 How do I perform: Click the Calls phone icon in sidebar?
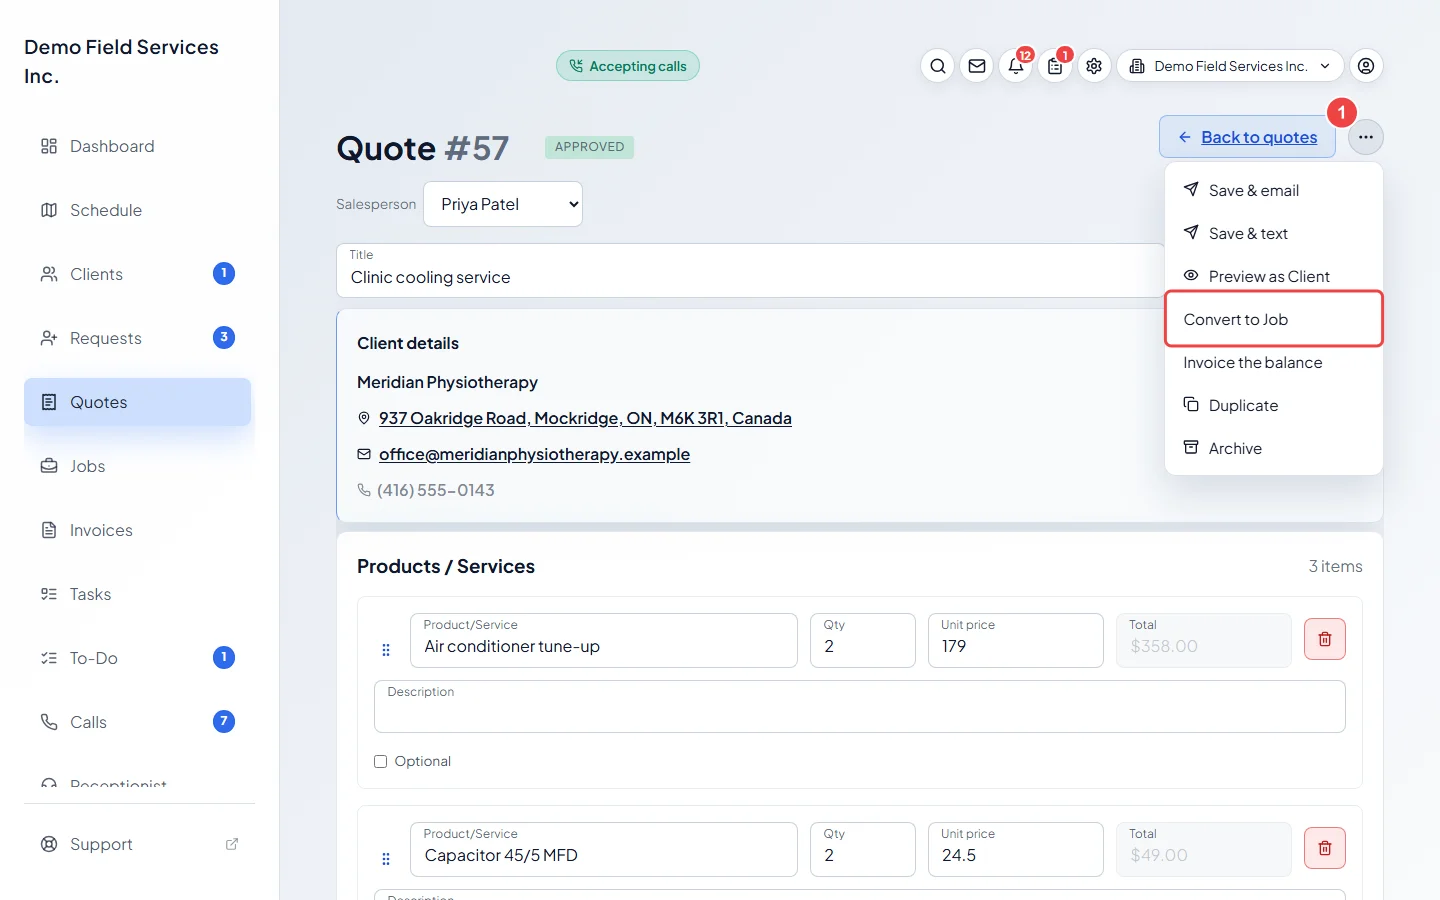[49, 722]
